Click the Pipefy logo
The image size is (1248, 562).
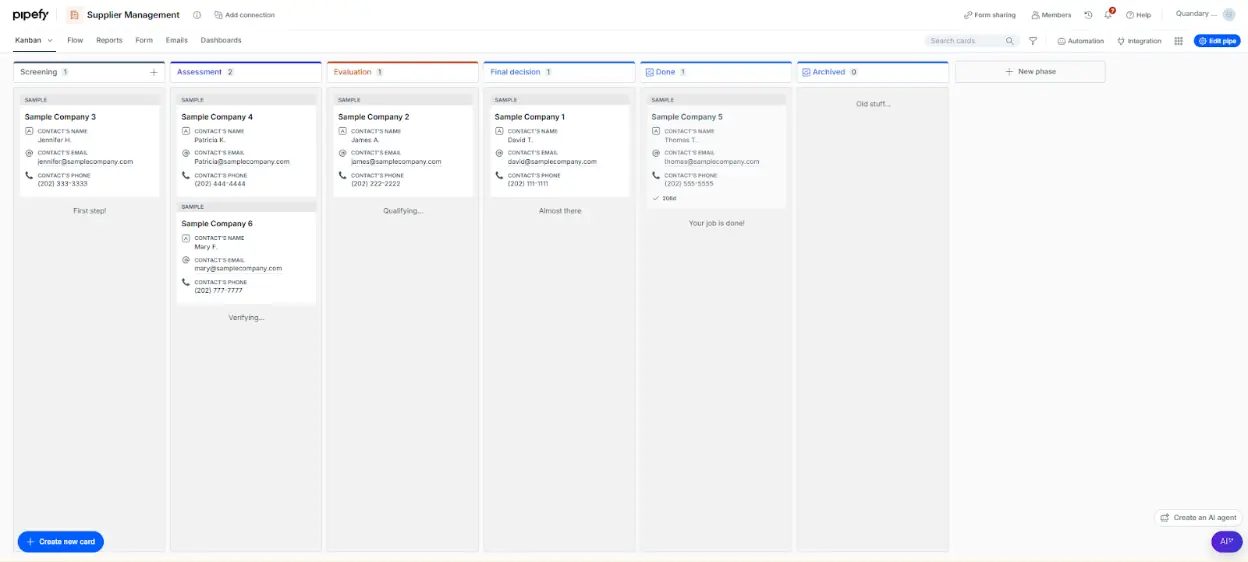pyautogui.click(x=30, y=15)
